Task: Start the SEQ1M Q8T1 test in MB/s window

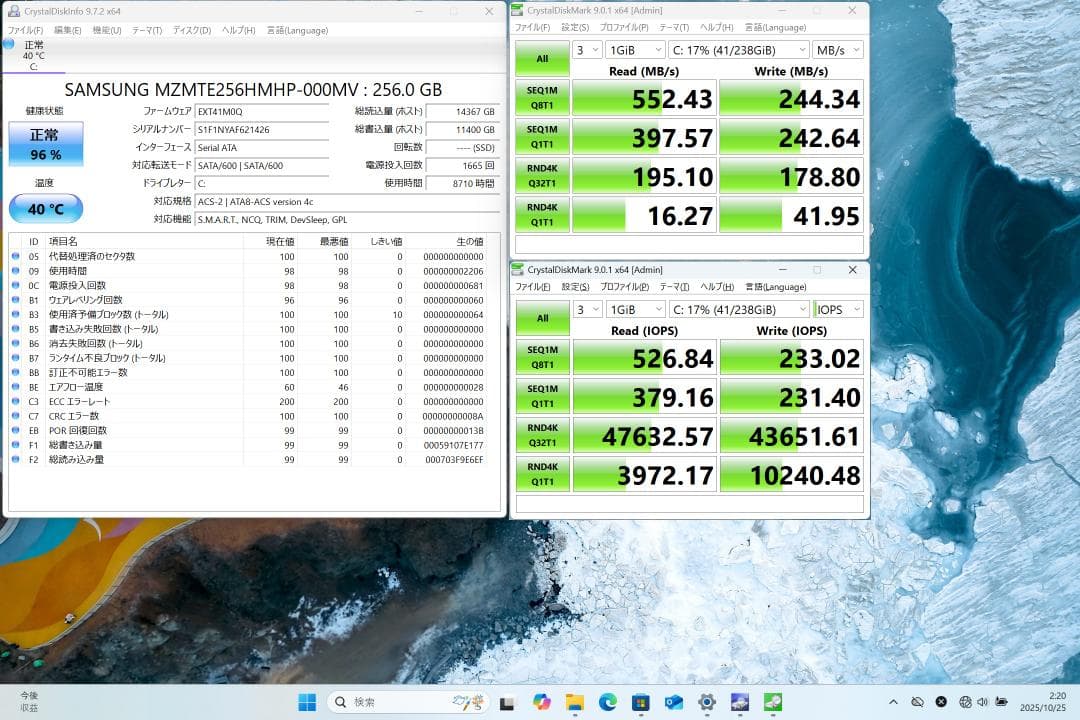Action: click(541, 97)
